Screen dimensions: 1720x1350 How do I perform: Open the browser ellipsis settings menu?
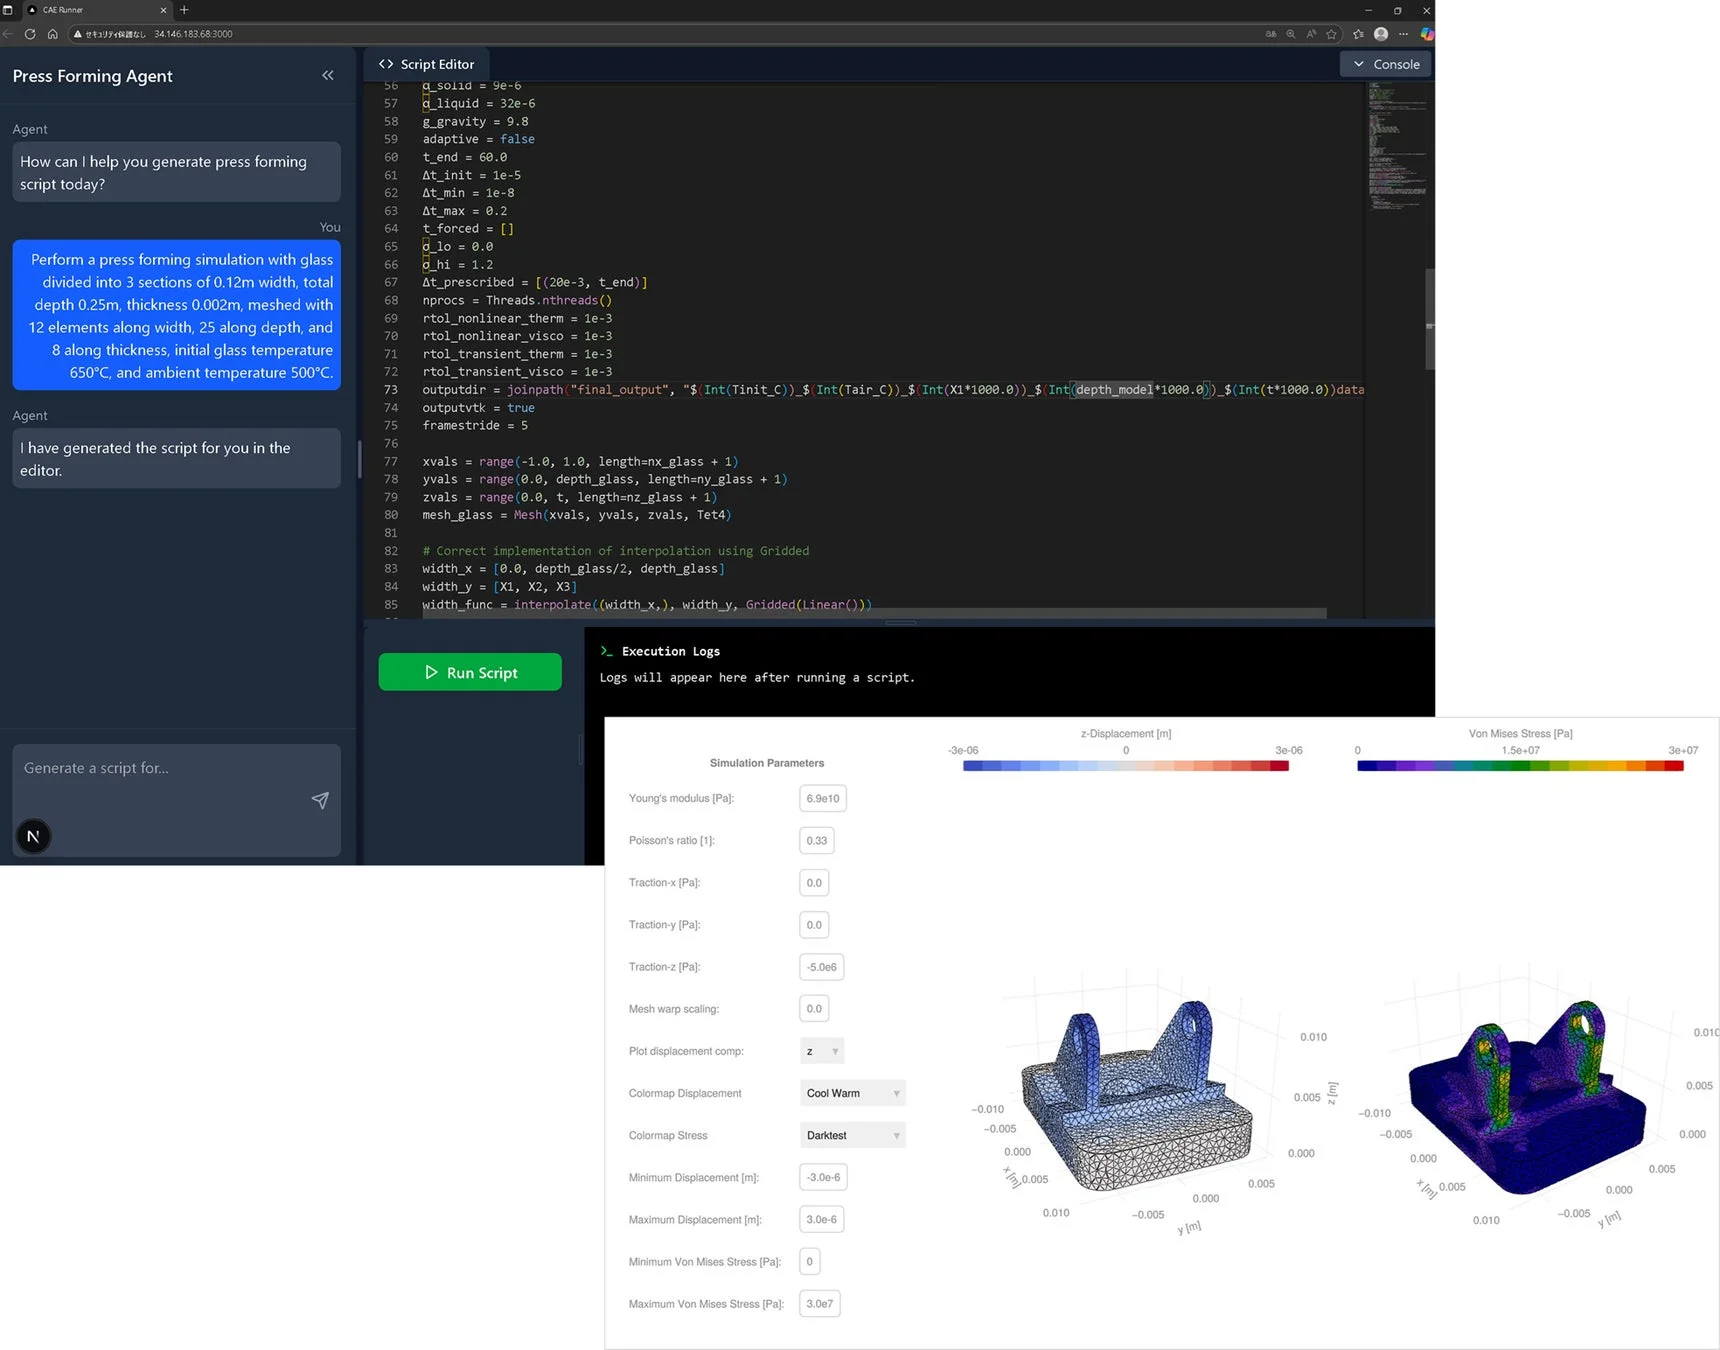tap(1404, 33)
